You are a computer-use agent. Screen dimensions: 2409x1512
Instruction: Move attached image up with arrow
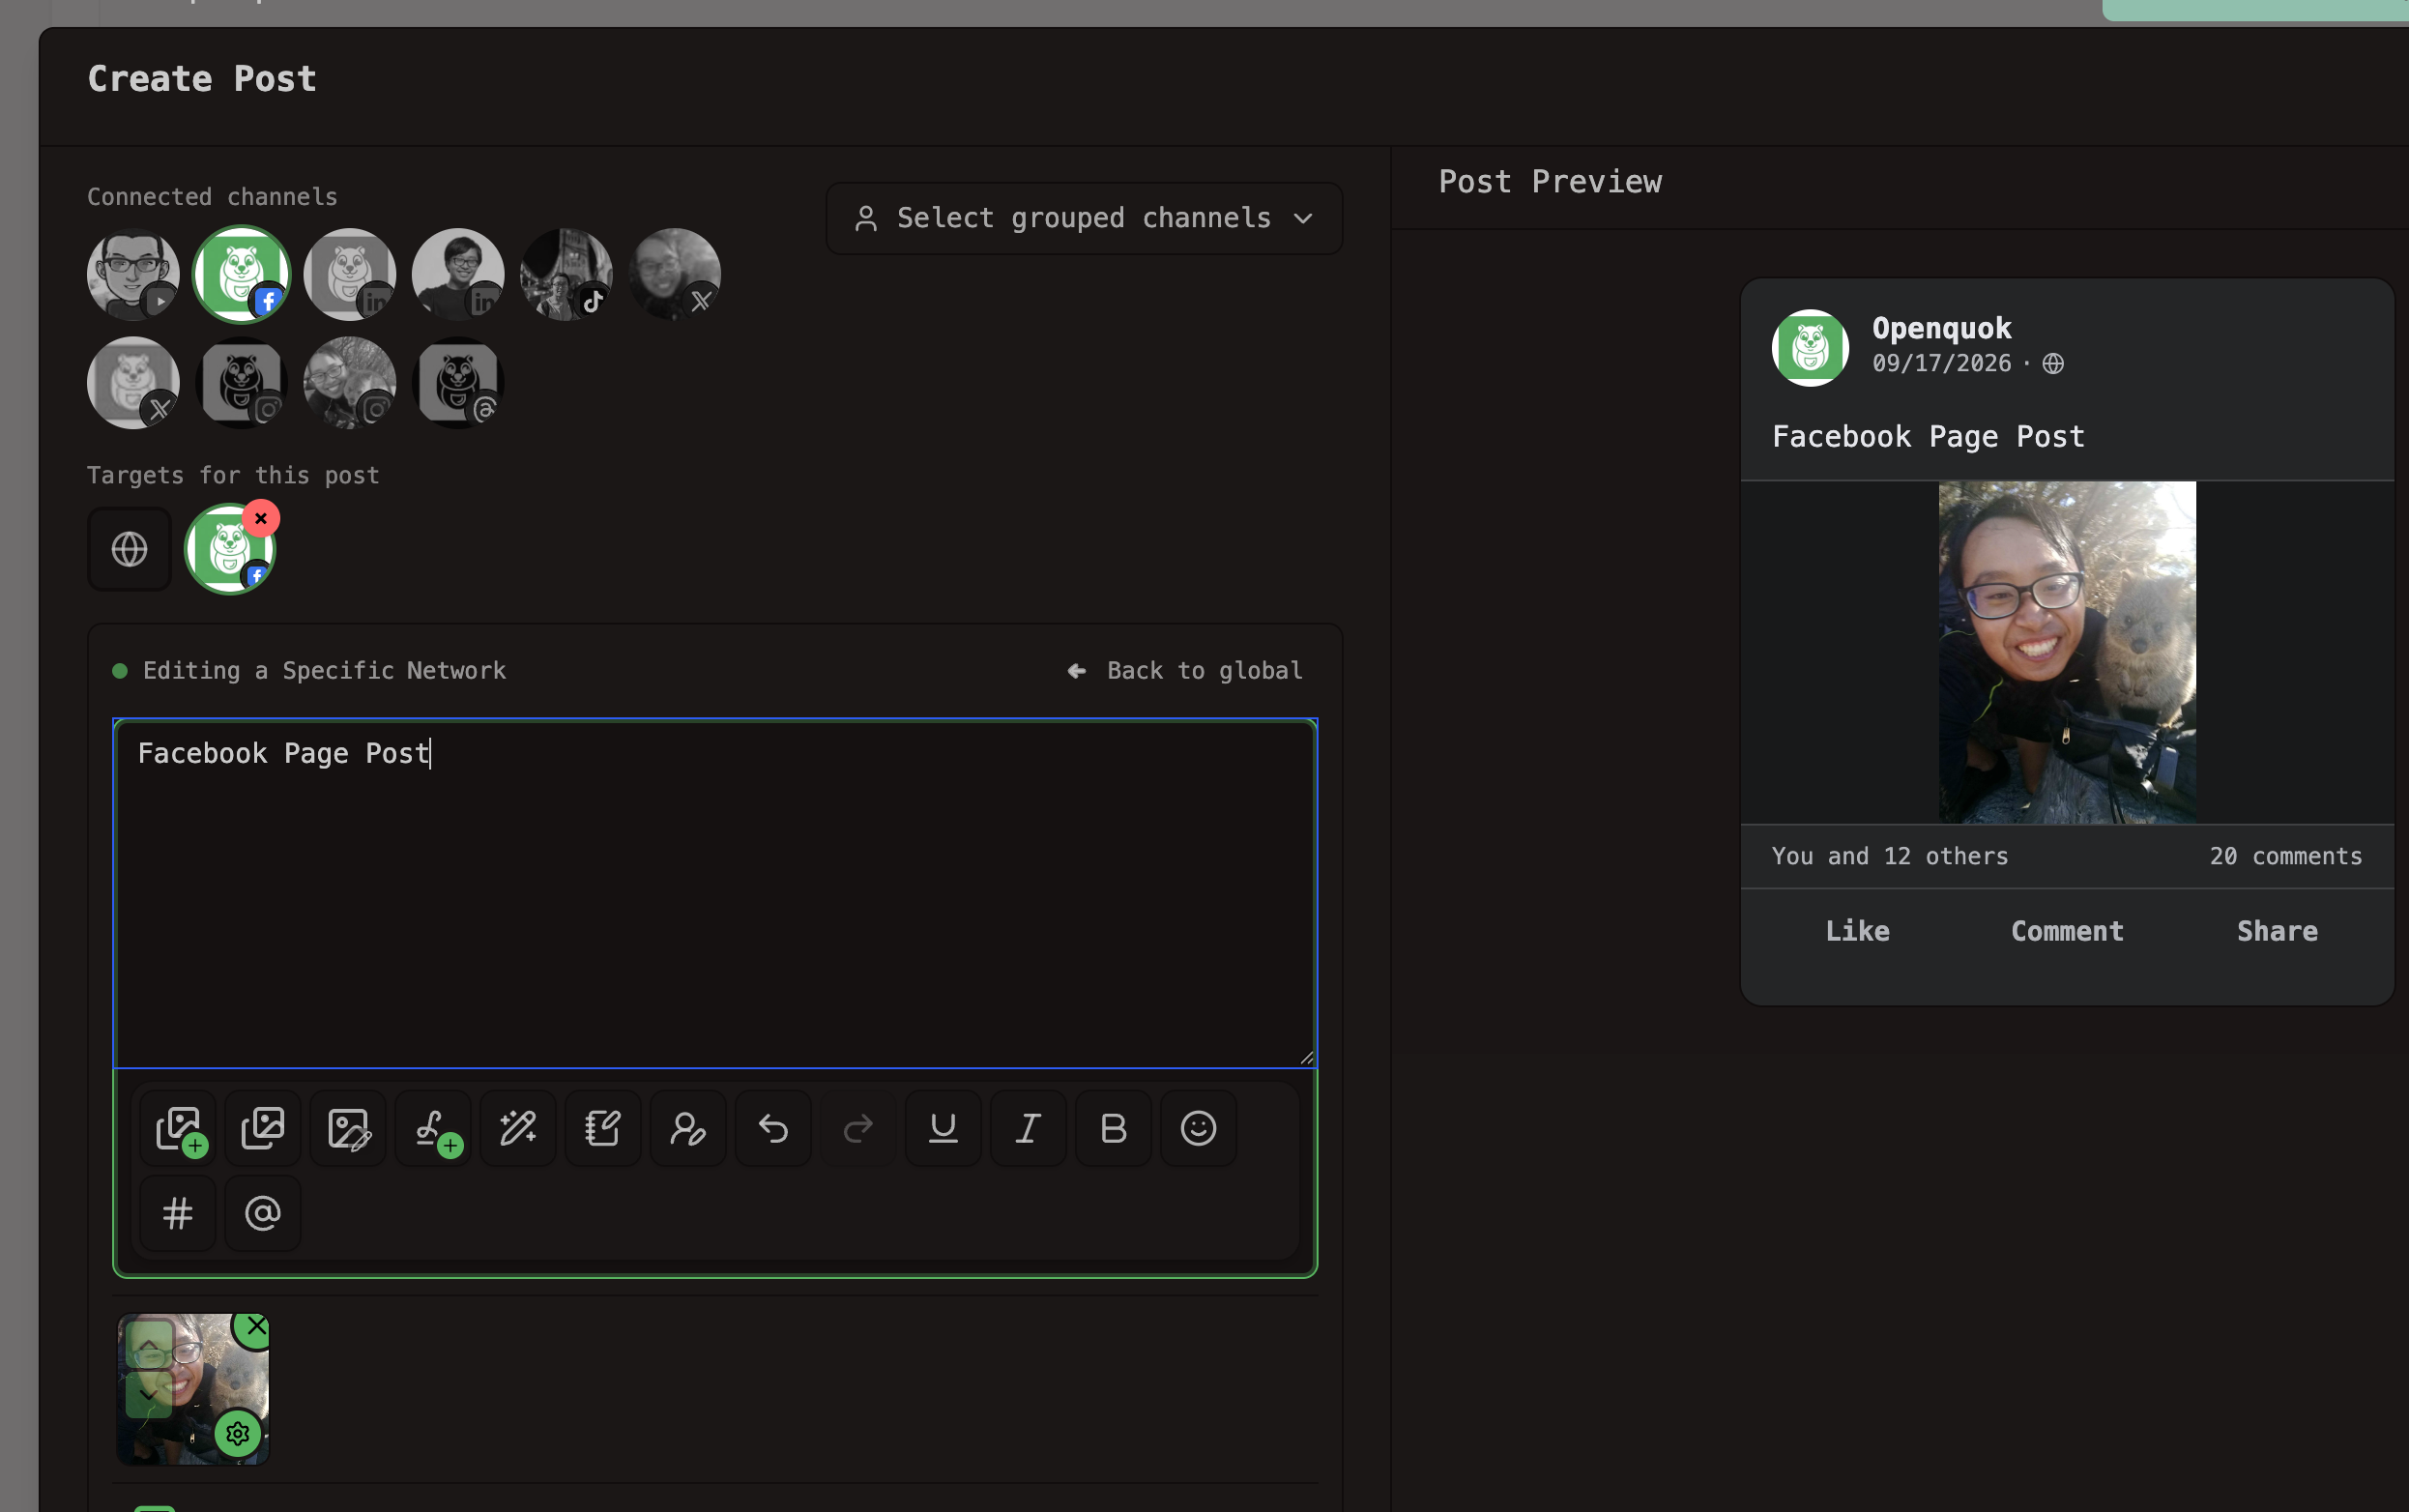click(149, 1343)
